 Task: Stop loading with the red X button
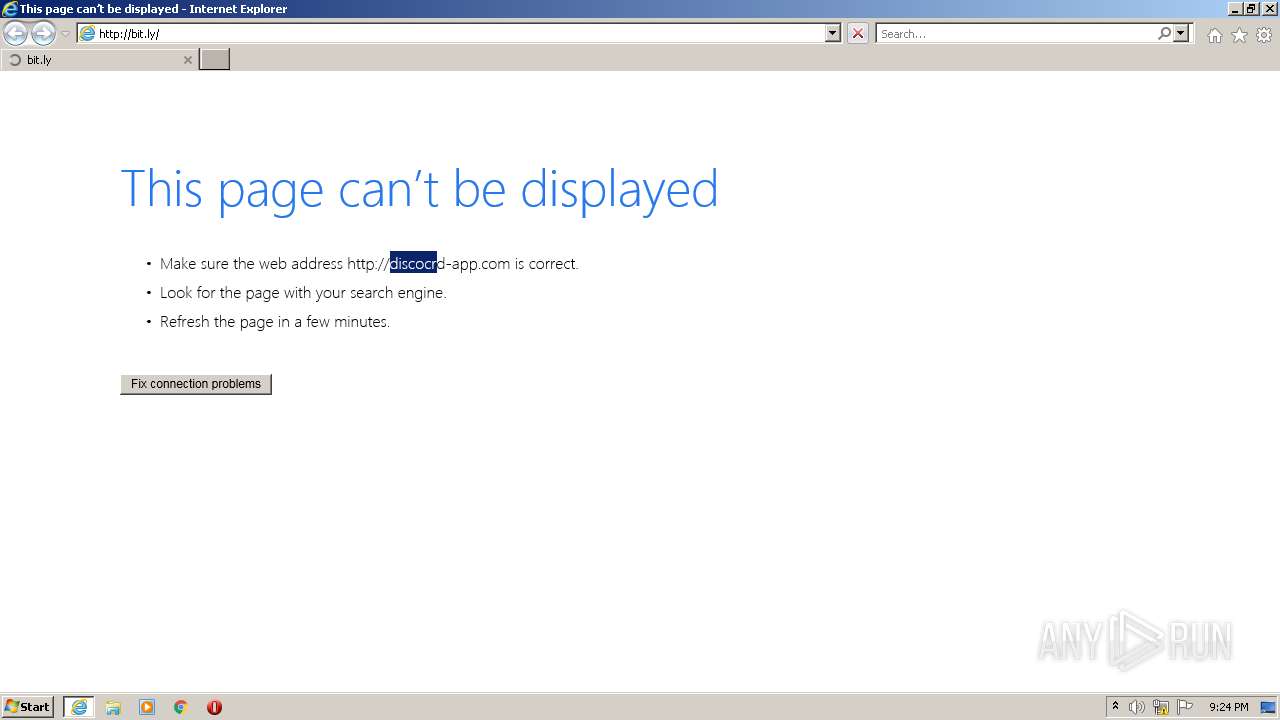[x=858, y=34]
